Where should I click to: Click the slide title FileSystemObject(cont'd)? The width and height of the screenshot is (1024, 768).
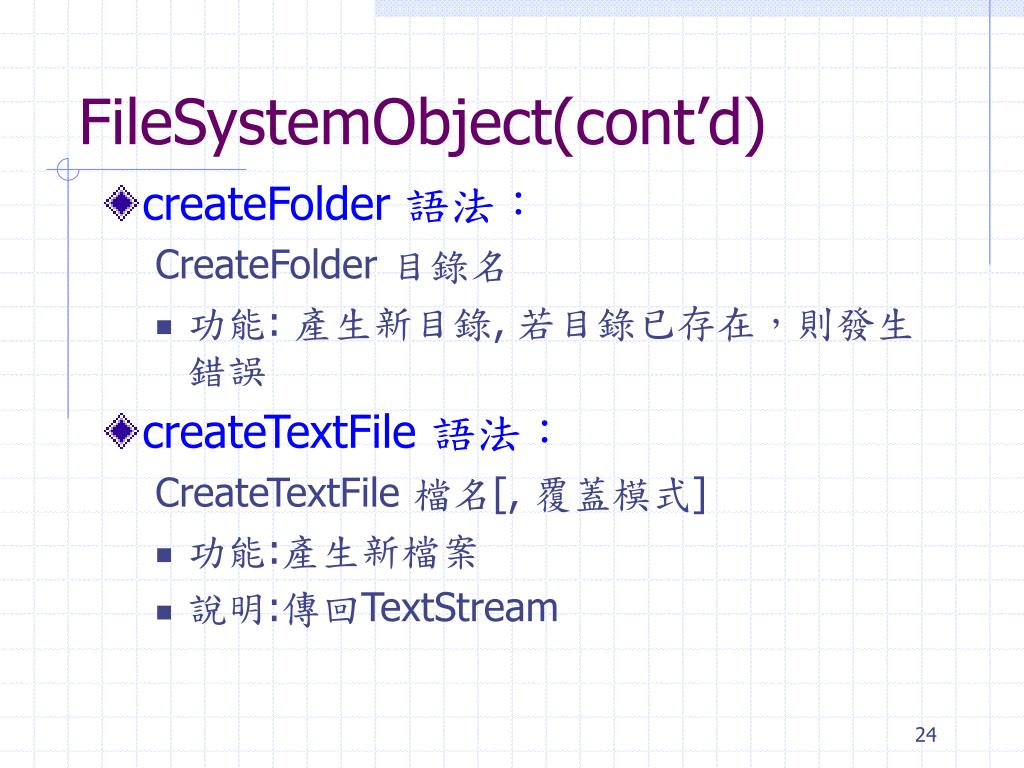[422, 124]
